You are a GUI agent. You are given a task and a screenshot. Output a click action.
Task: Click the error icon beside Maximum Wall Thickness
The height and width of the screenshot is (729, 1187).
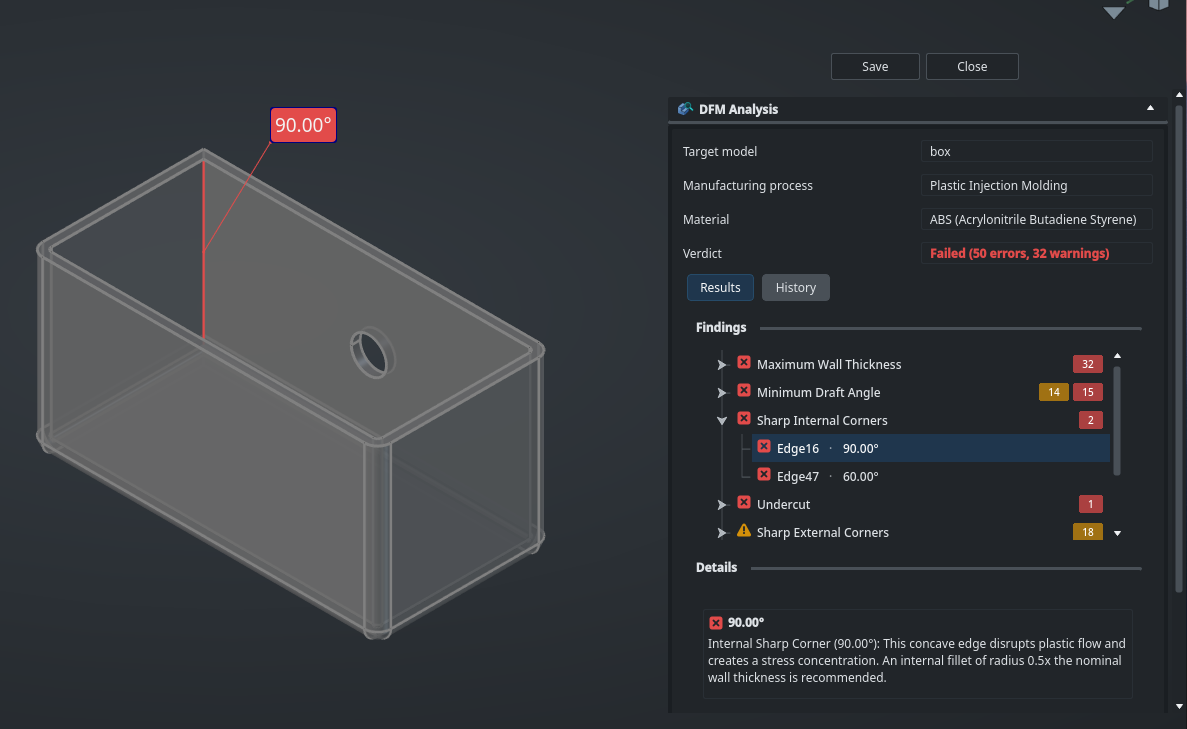[744, 363]
